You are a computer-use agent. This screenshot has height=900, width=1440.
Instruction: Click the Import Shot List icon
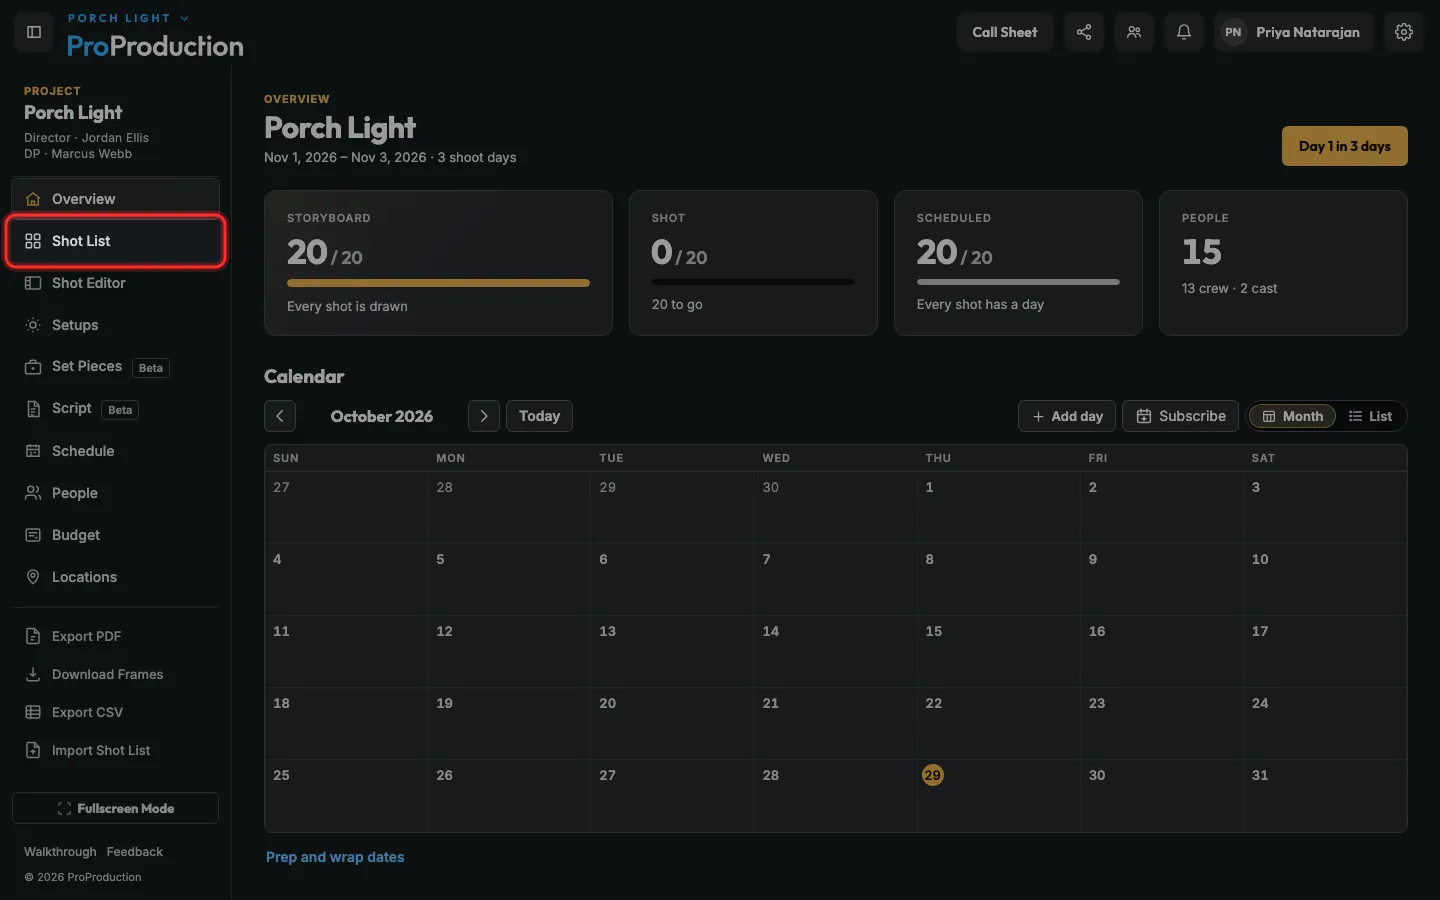tap(33, 750)
